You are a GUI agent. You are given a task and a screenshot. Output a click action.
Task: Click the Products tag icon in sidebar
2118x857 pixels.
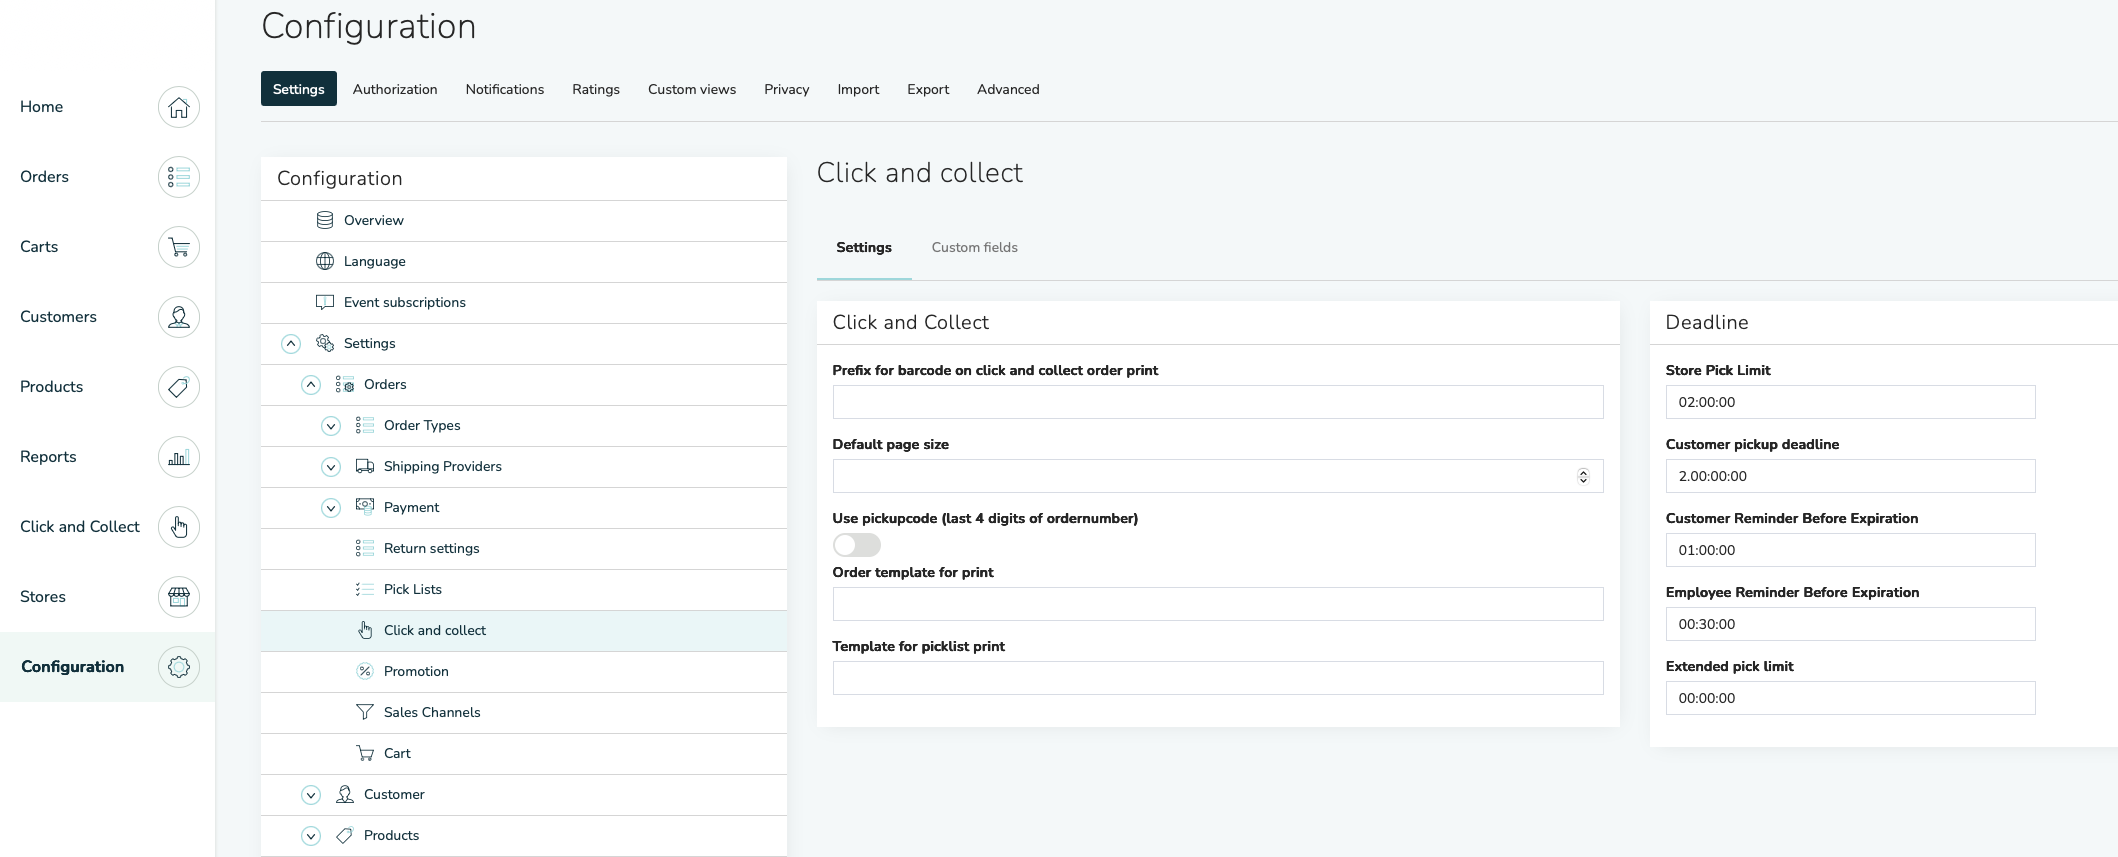pyautogui.click(x=179, y=387)
